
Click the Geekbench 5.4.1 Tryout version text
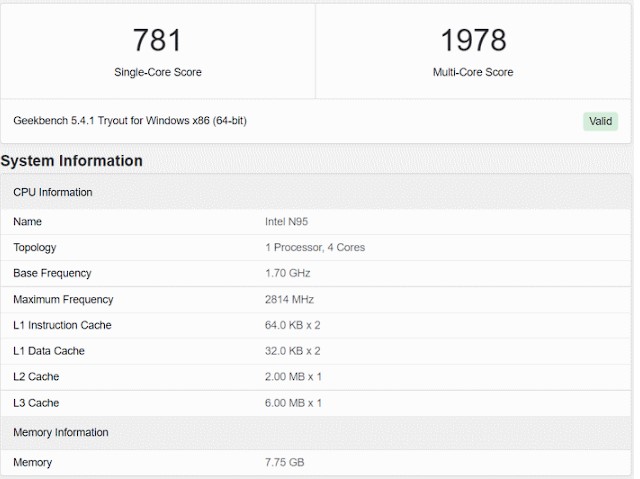130,121
